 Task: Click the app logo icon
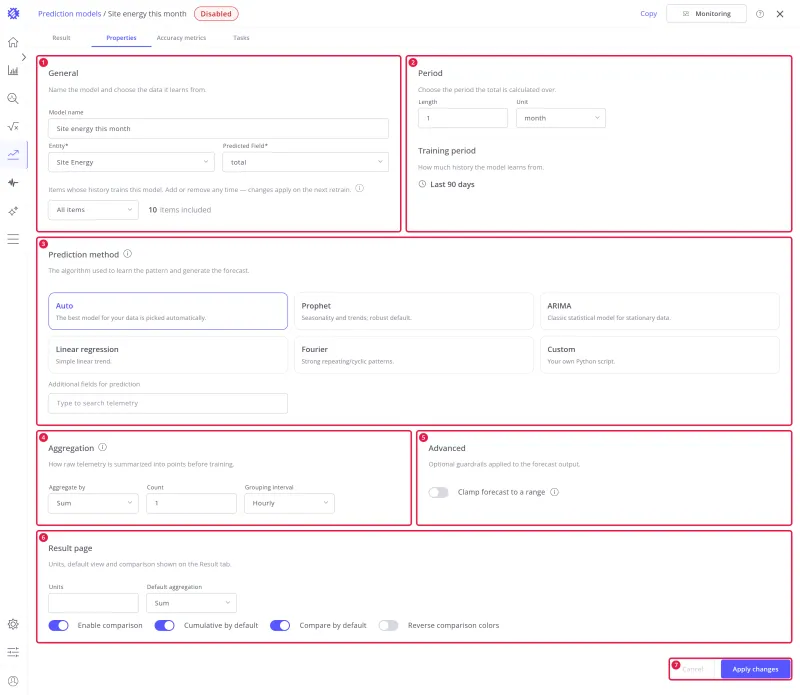click(13, 14)
